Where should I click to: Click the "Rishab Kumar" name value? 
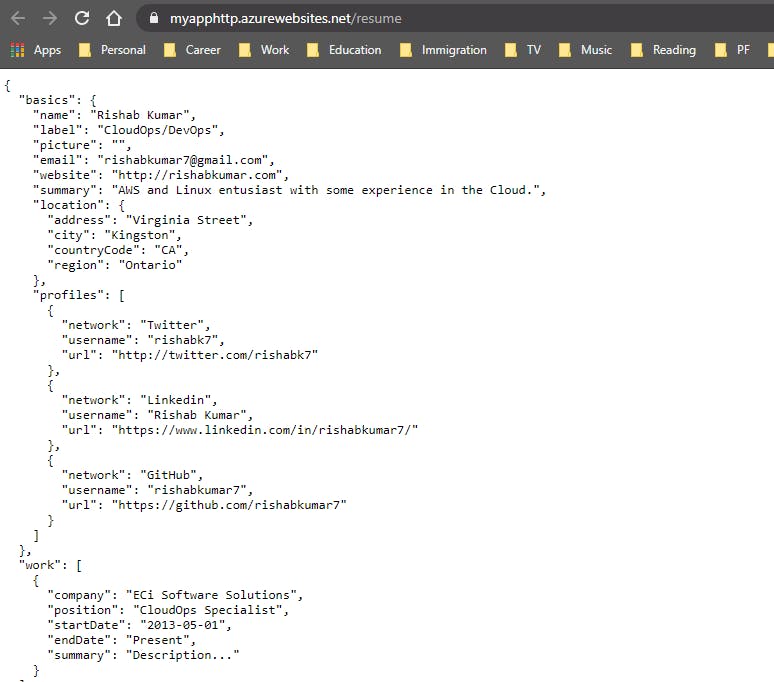(140, 115)
